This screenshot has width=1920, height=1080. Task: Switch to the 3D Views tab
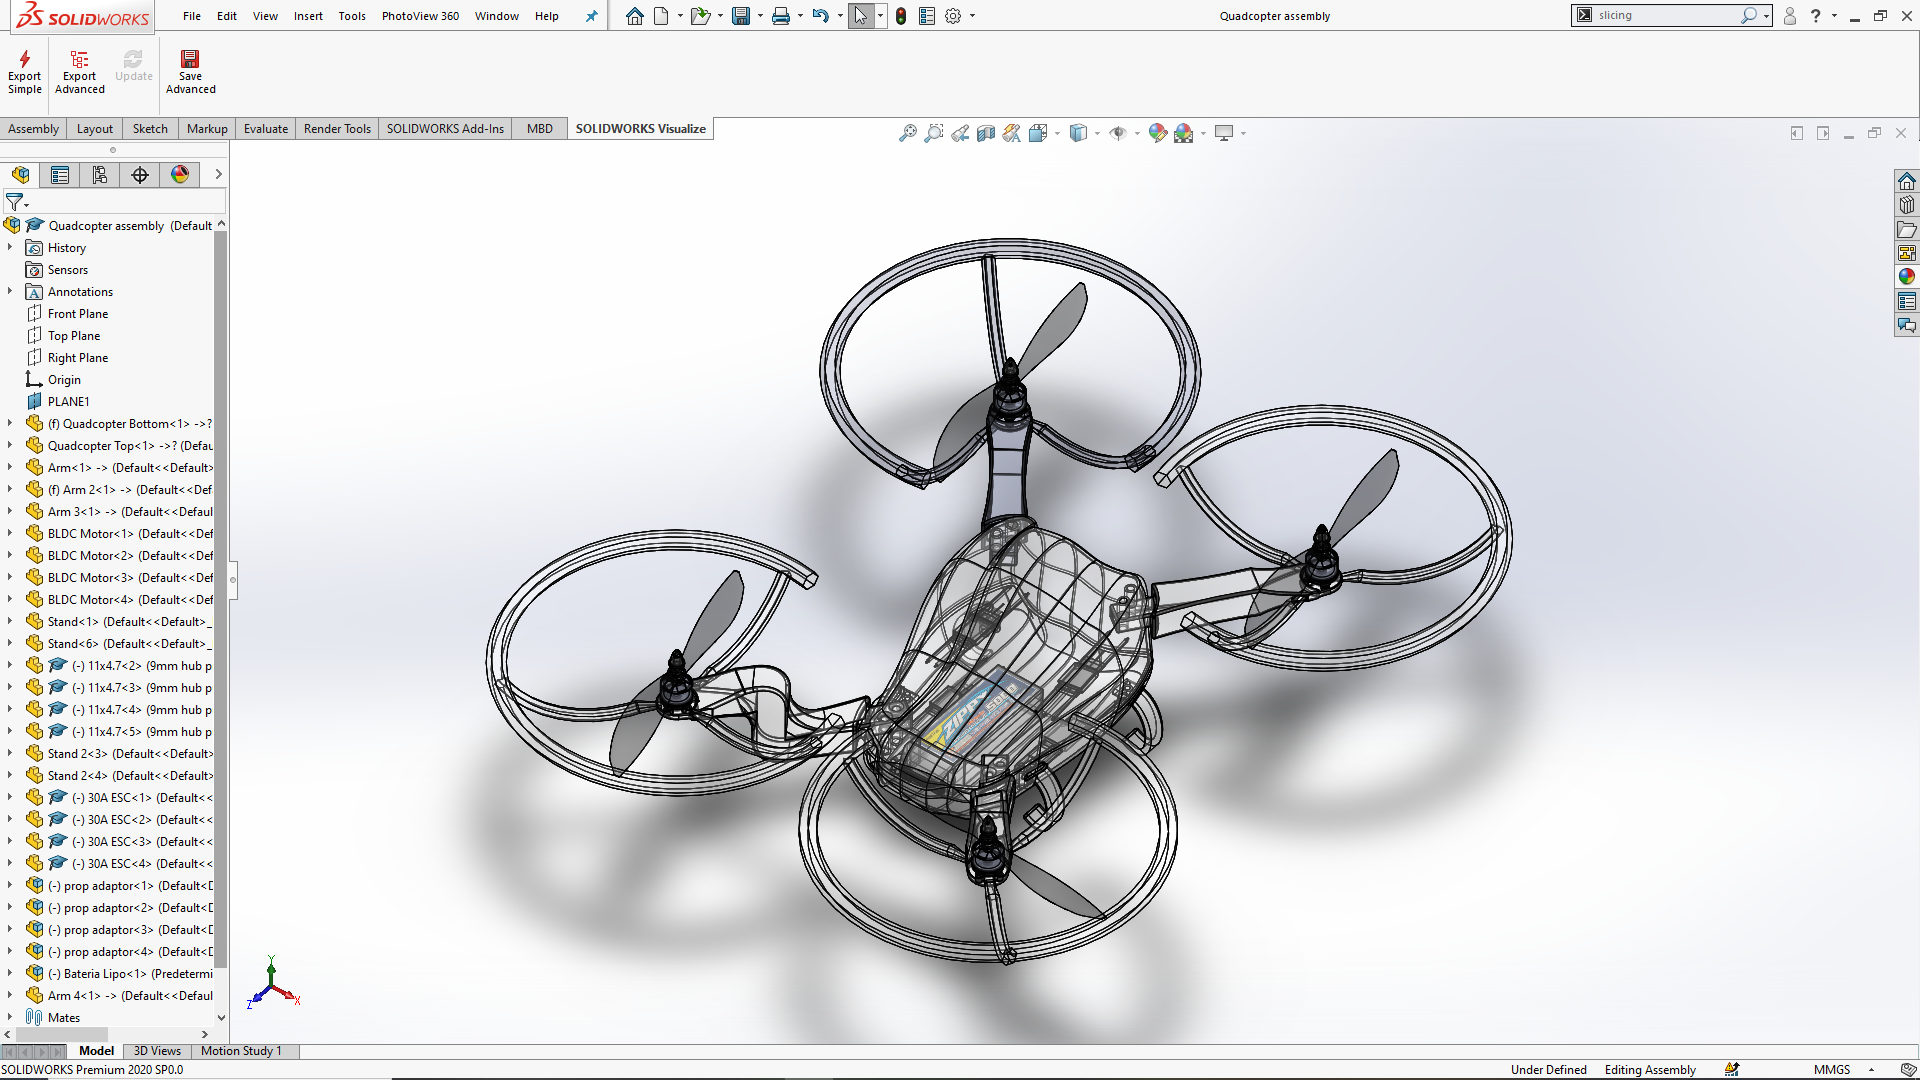pyautogui.click(x=157, y=1051)
